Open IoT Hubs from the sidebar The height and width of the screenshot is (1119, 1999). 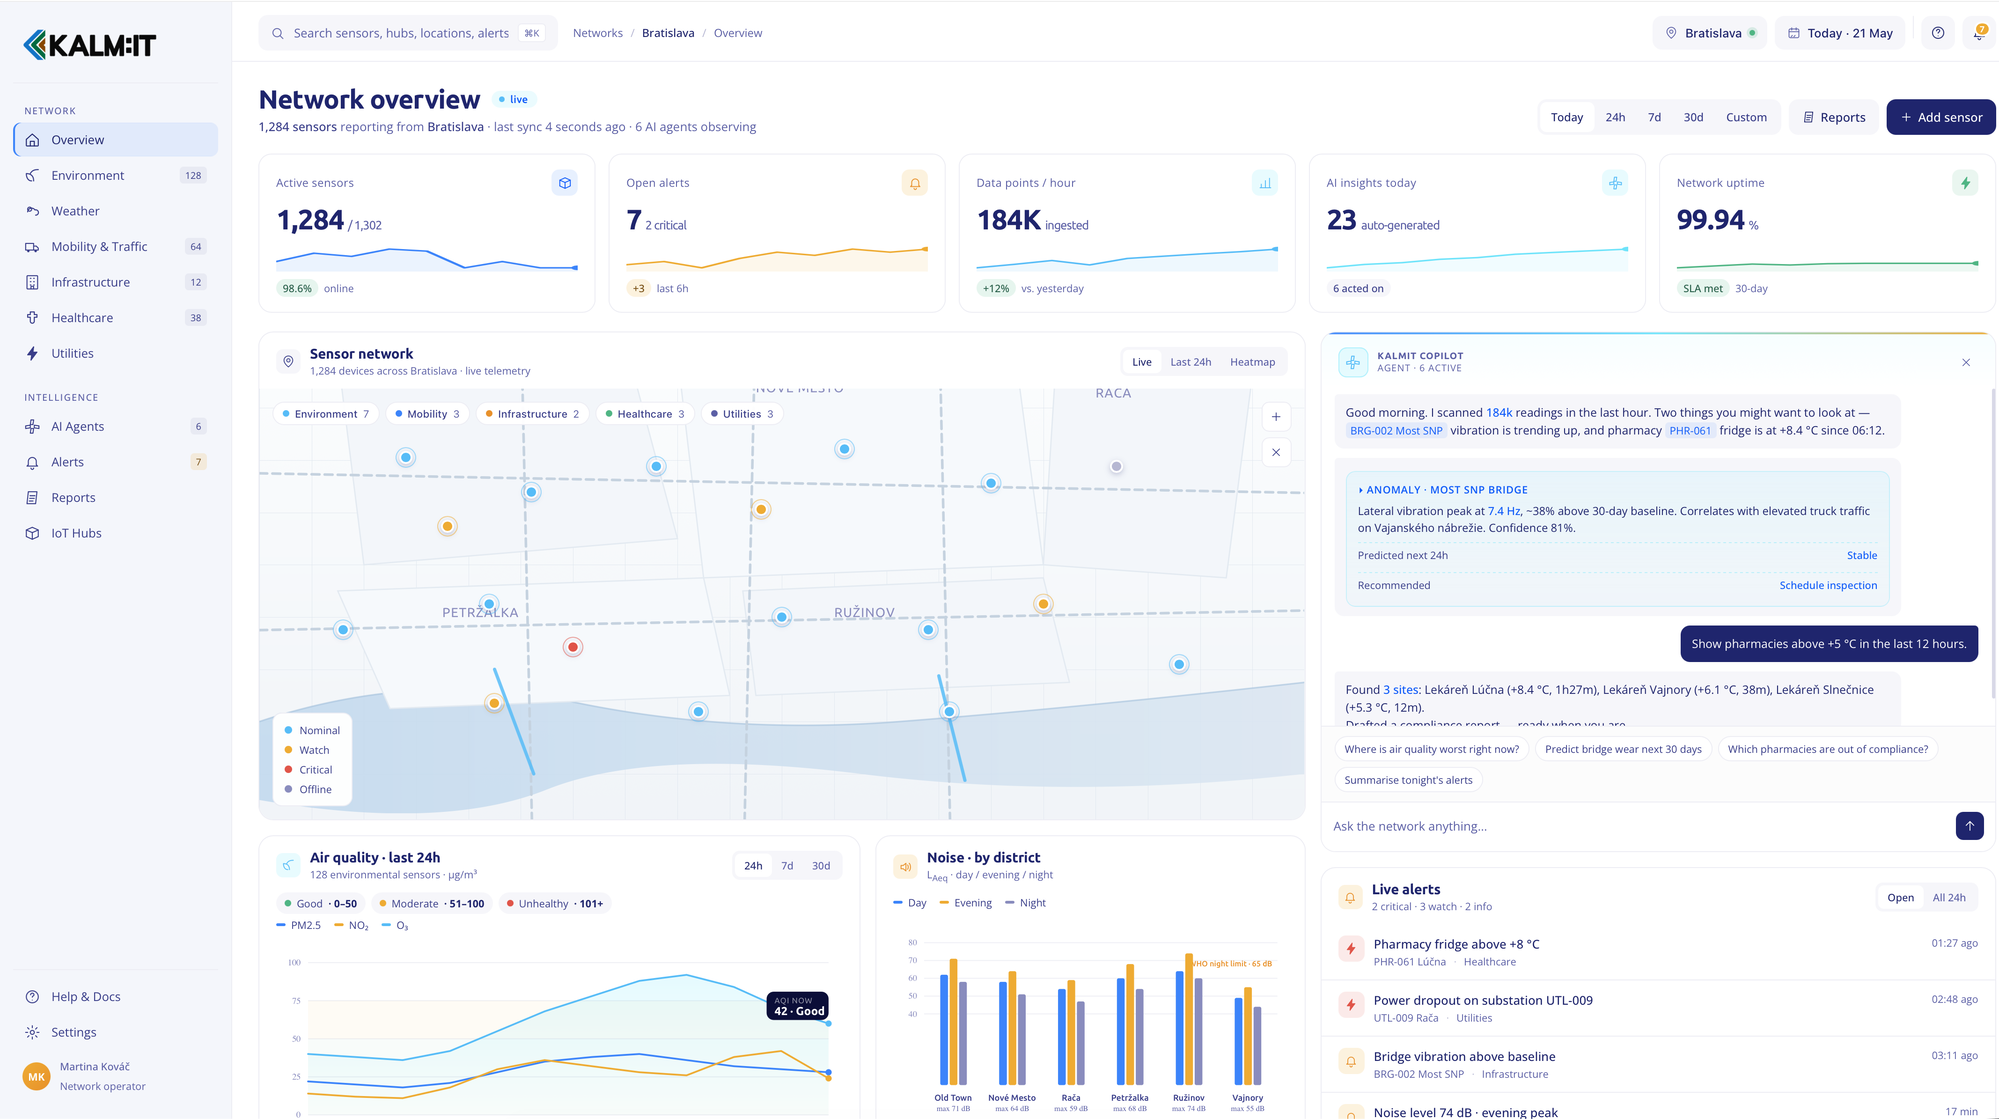coord(76,533)
